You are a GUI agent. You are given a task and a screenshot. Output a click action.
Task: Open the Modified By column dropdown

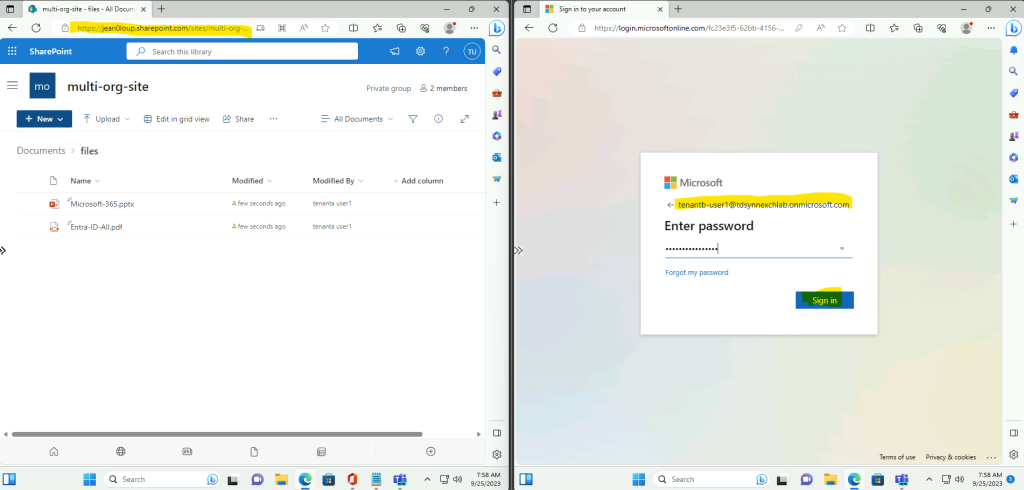click(x=338, y=181)
